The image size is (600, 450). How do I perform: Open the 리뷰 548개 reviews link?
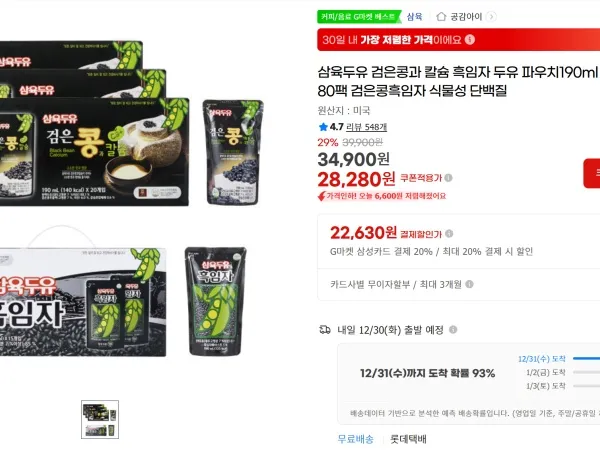click(366, 127)
